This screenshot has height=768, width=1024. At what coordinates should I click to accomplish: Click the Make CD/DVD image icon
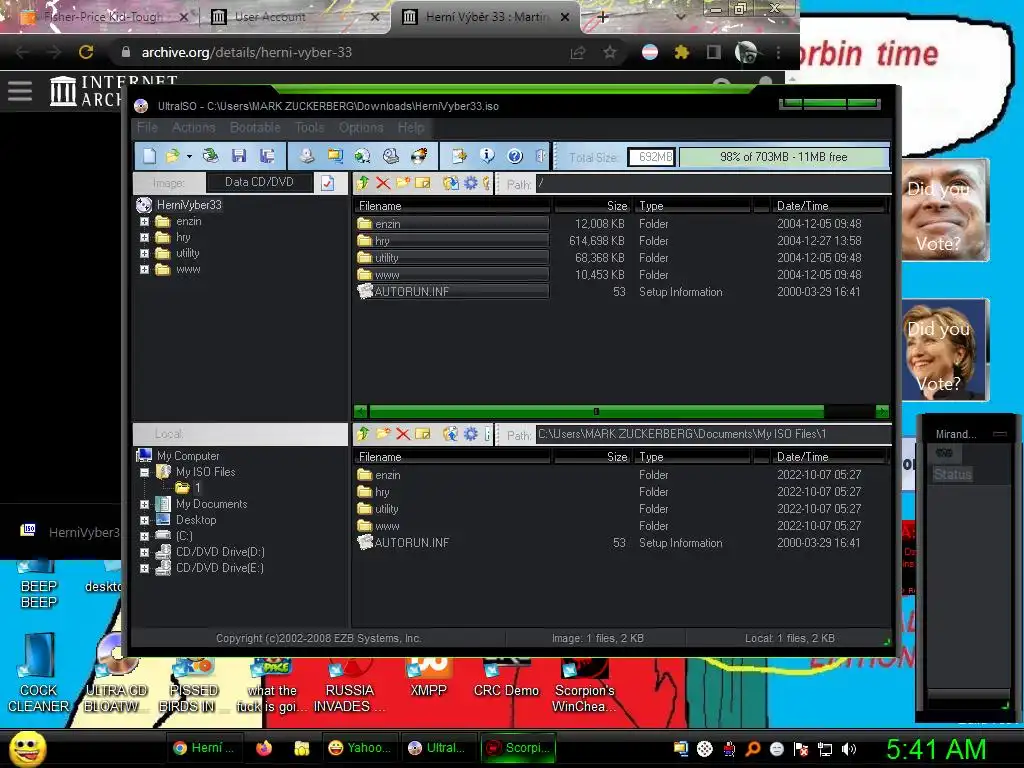click(x=306, y=156)
